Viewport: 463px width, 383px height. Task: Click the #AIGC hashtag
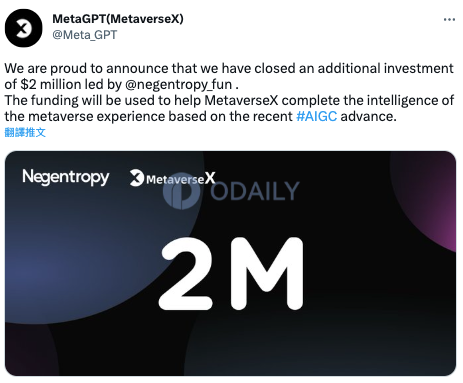(x=316, y=116)
